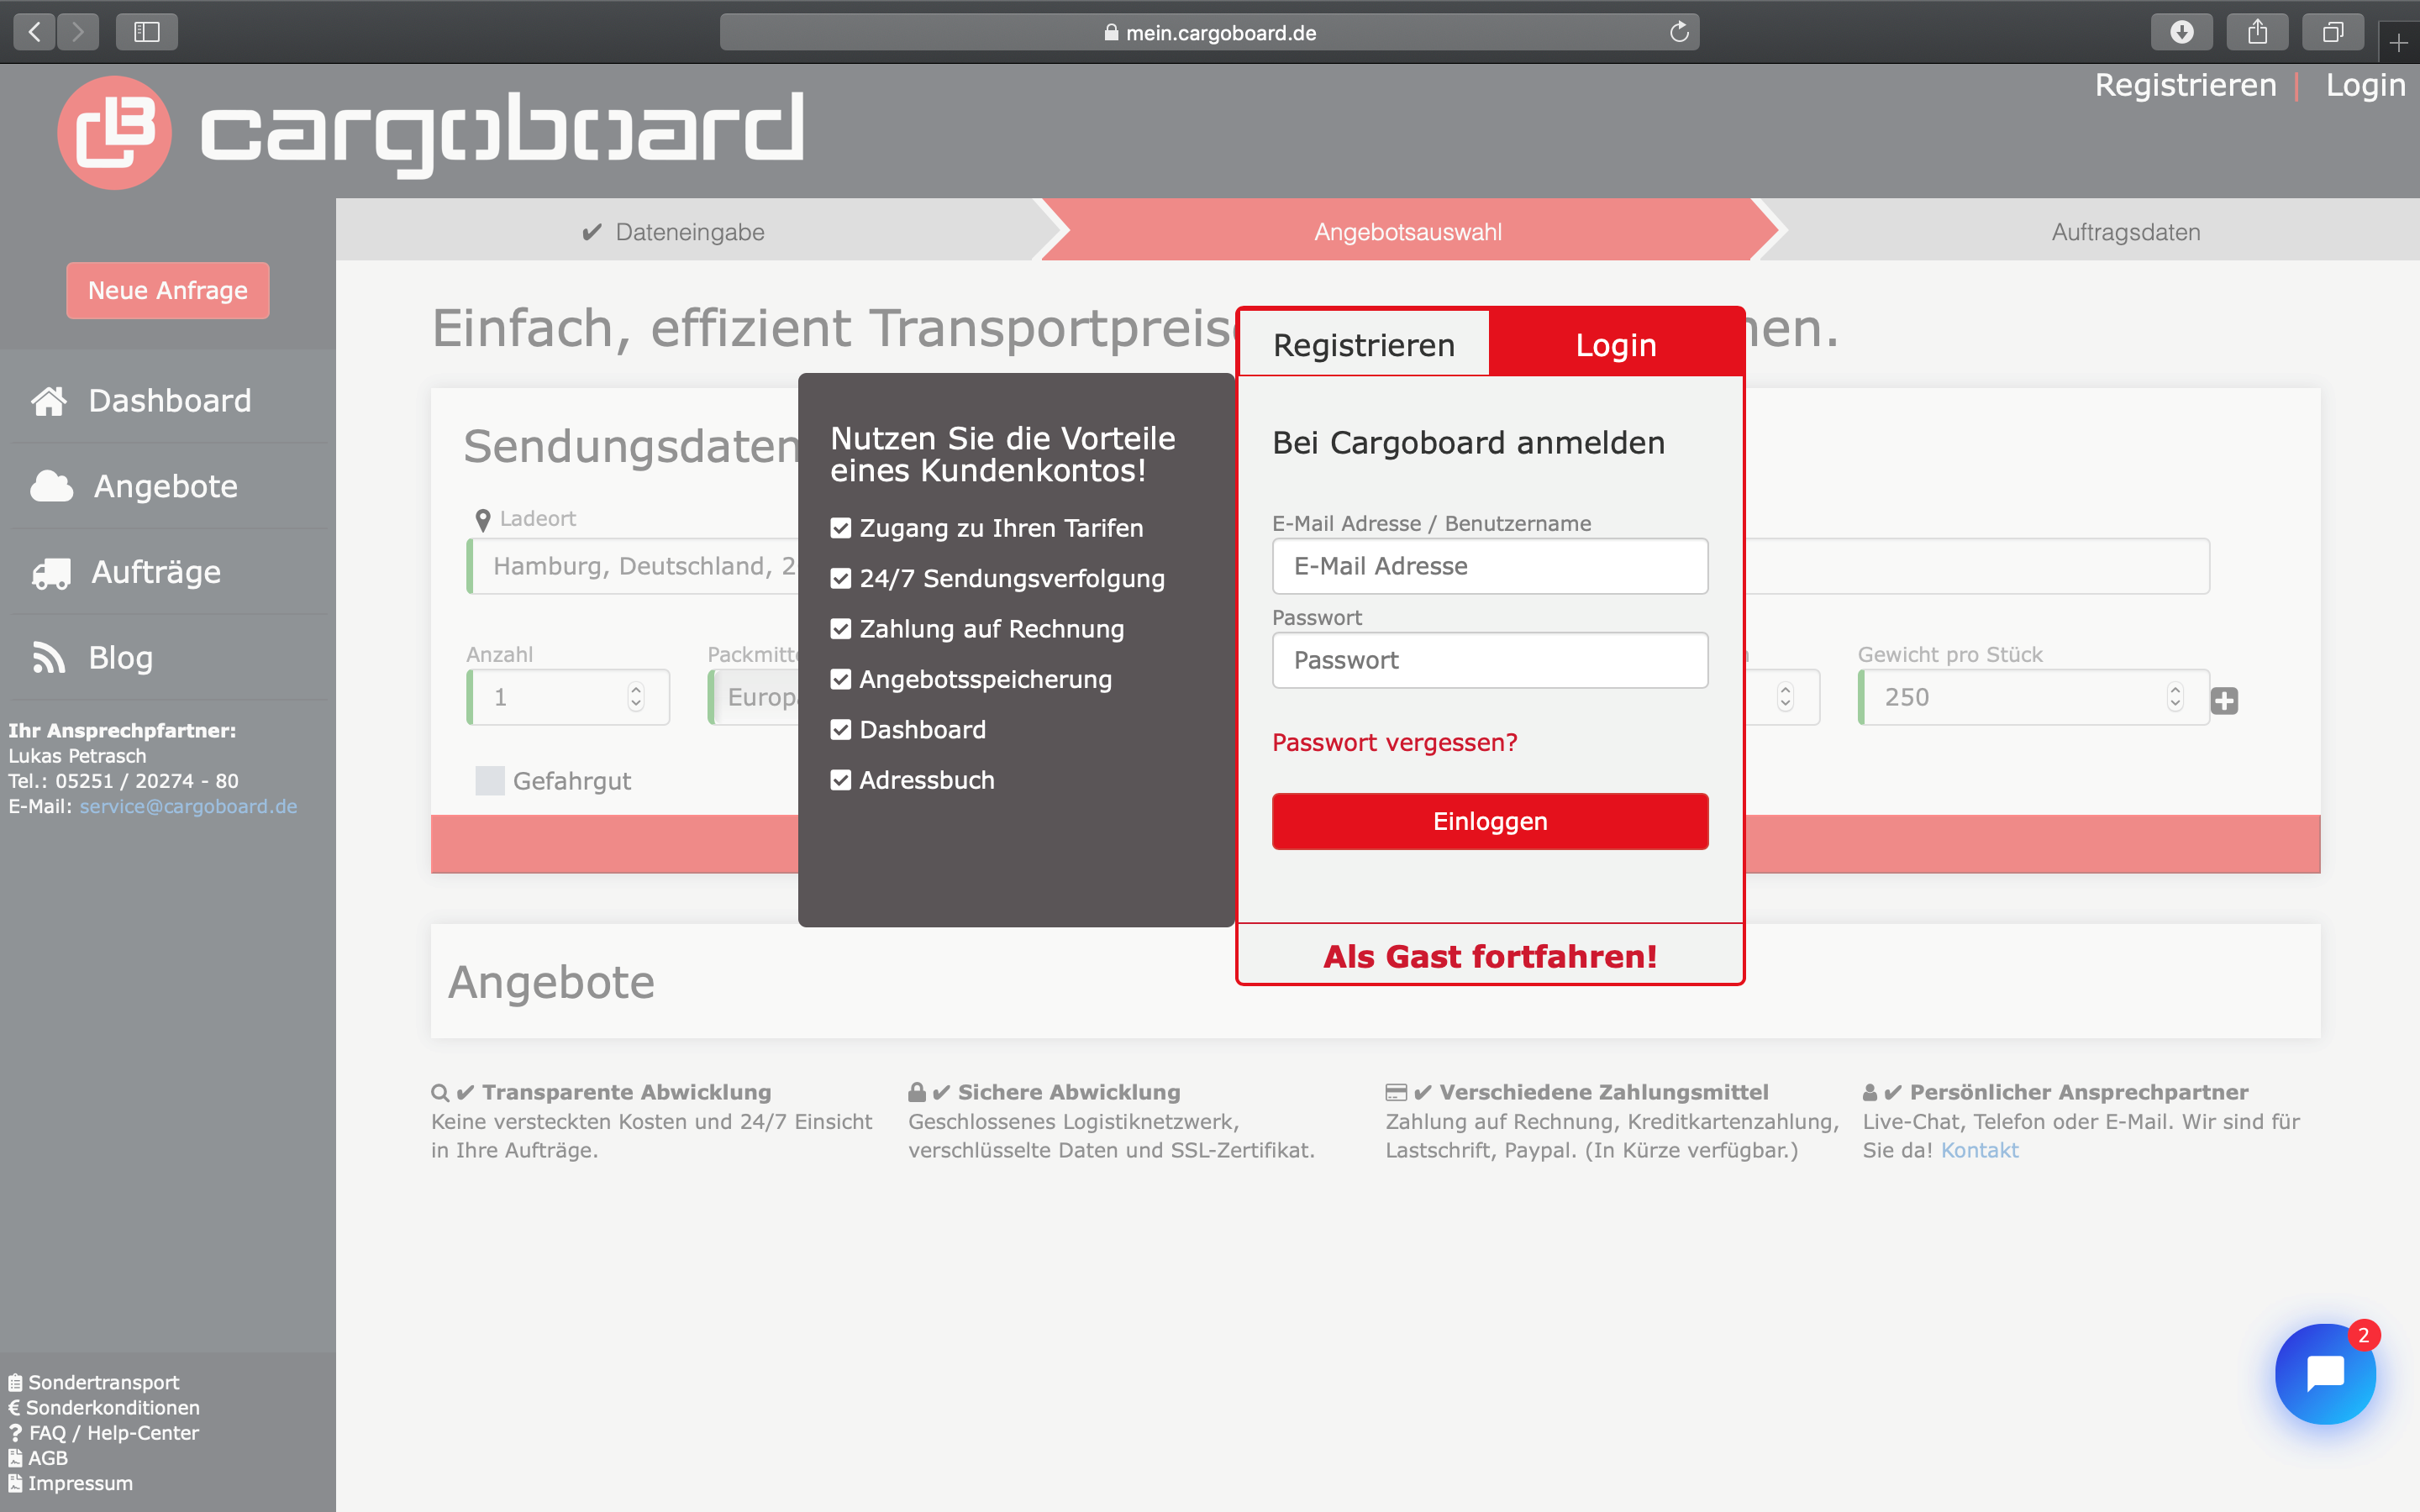Open the Kontakt link
This screenshot has width=2420, height=1512.
click(1979, 1150)
